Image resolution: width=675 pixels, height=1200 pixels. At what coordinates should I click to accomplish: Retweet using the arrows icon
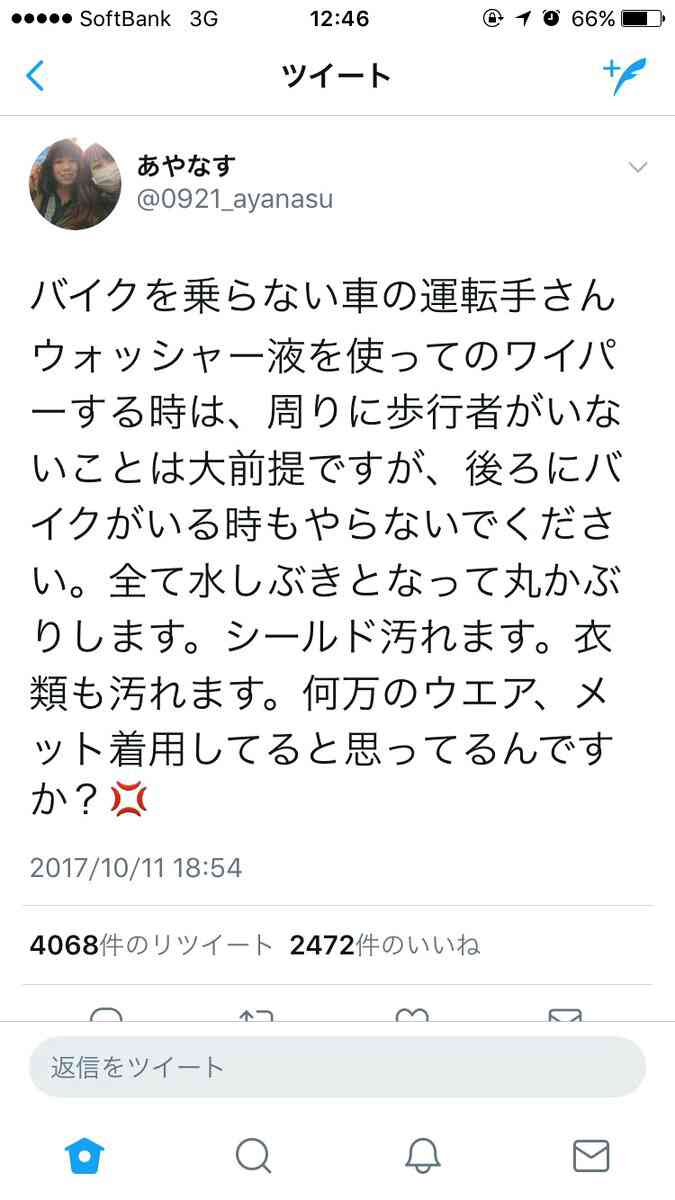coord(256,1015)
